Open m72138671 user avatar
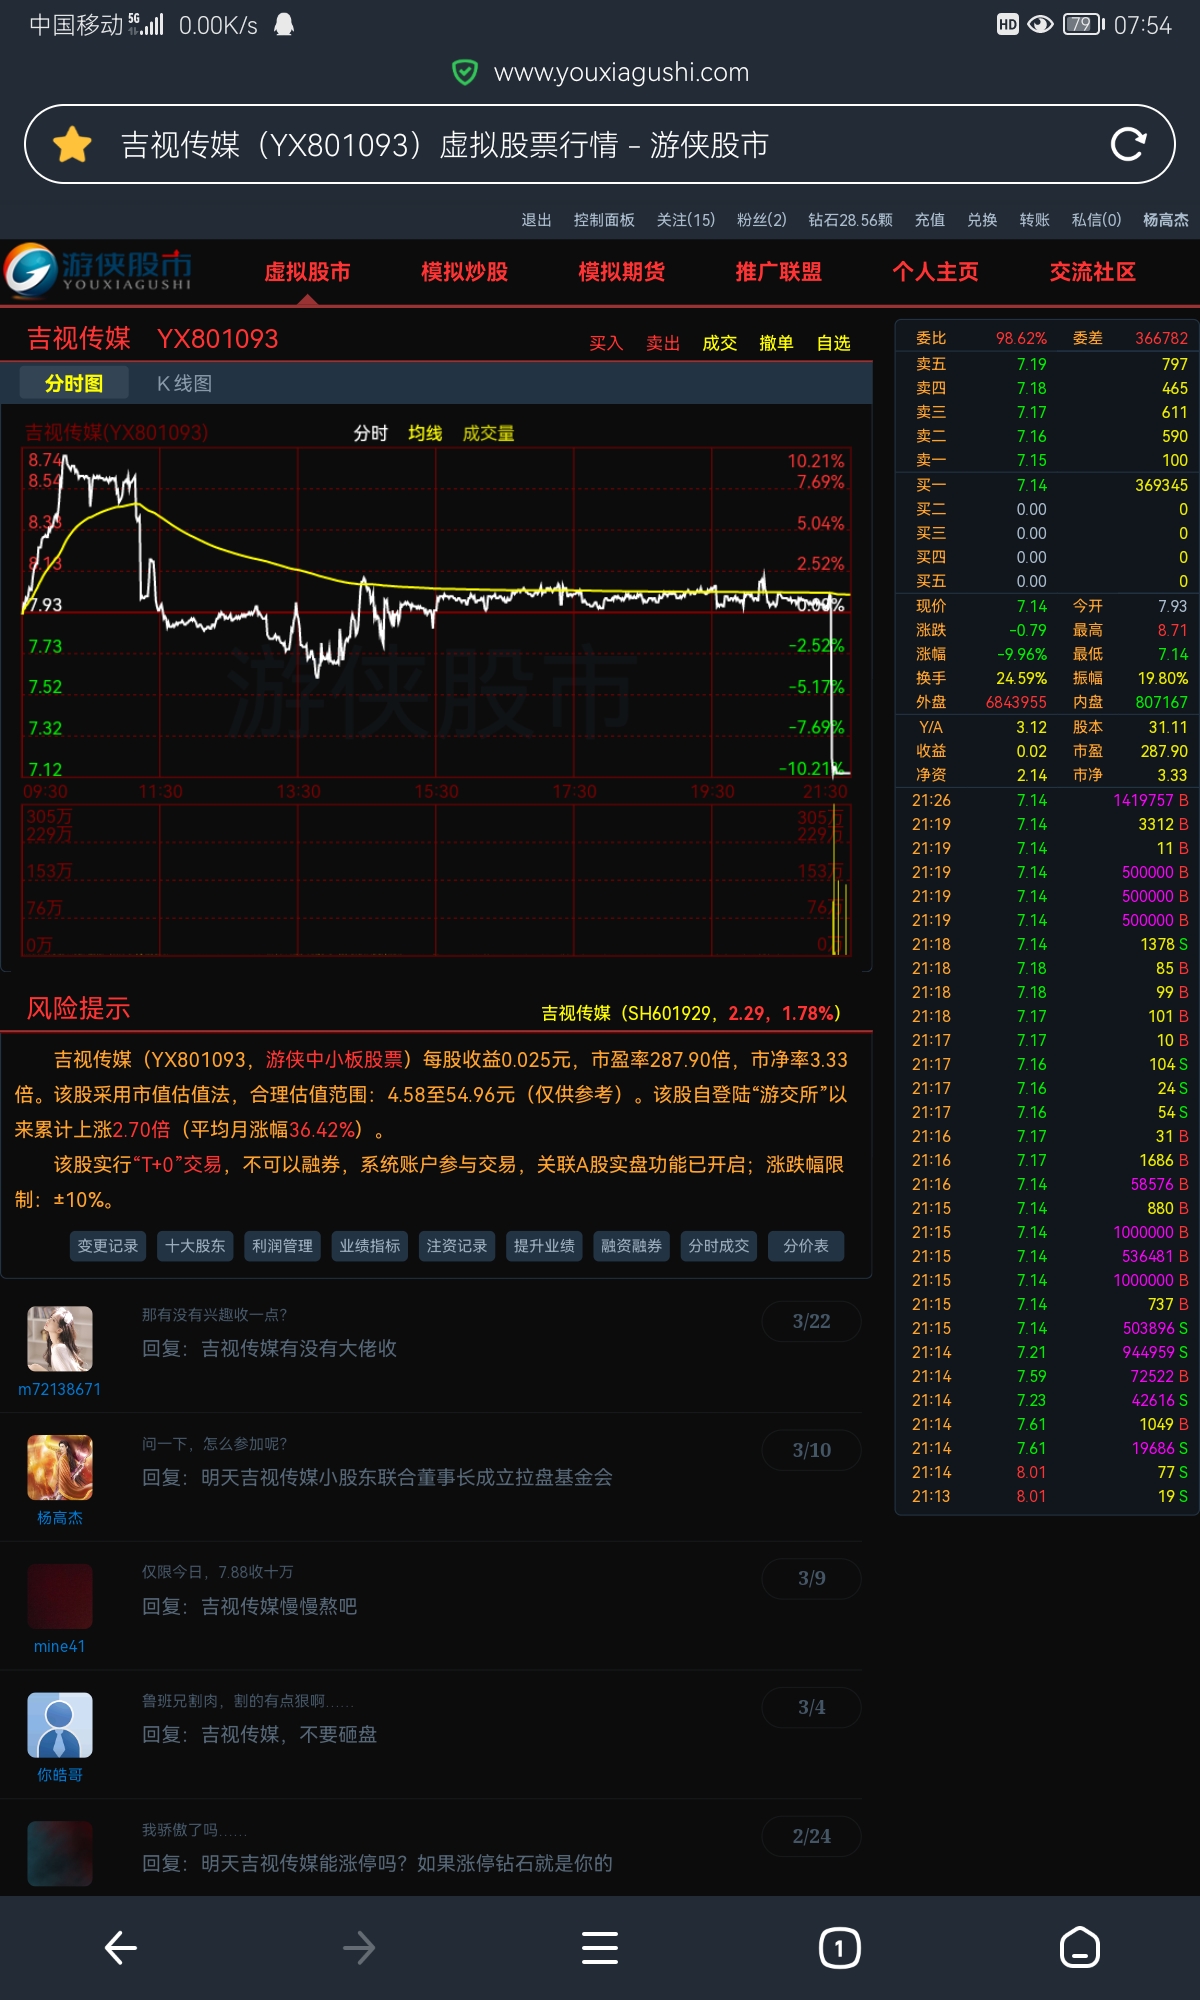The width and height of the screenshot is (1200, 2000). pos(60,1338)
